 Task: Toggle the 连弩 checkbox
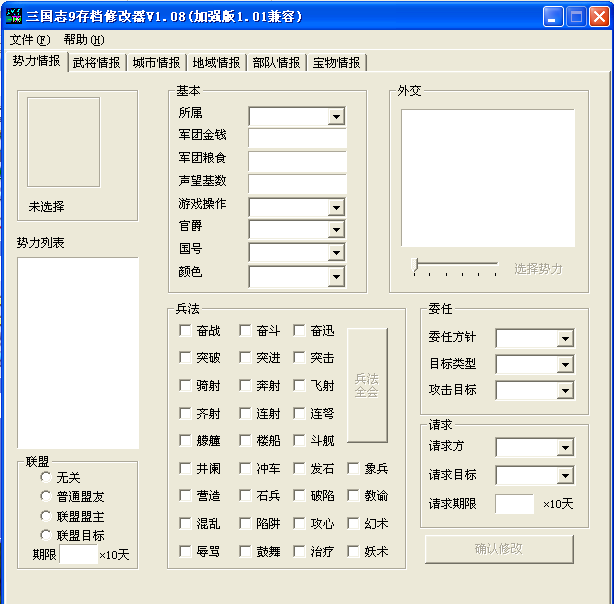(x=299, y=413)
